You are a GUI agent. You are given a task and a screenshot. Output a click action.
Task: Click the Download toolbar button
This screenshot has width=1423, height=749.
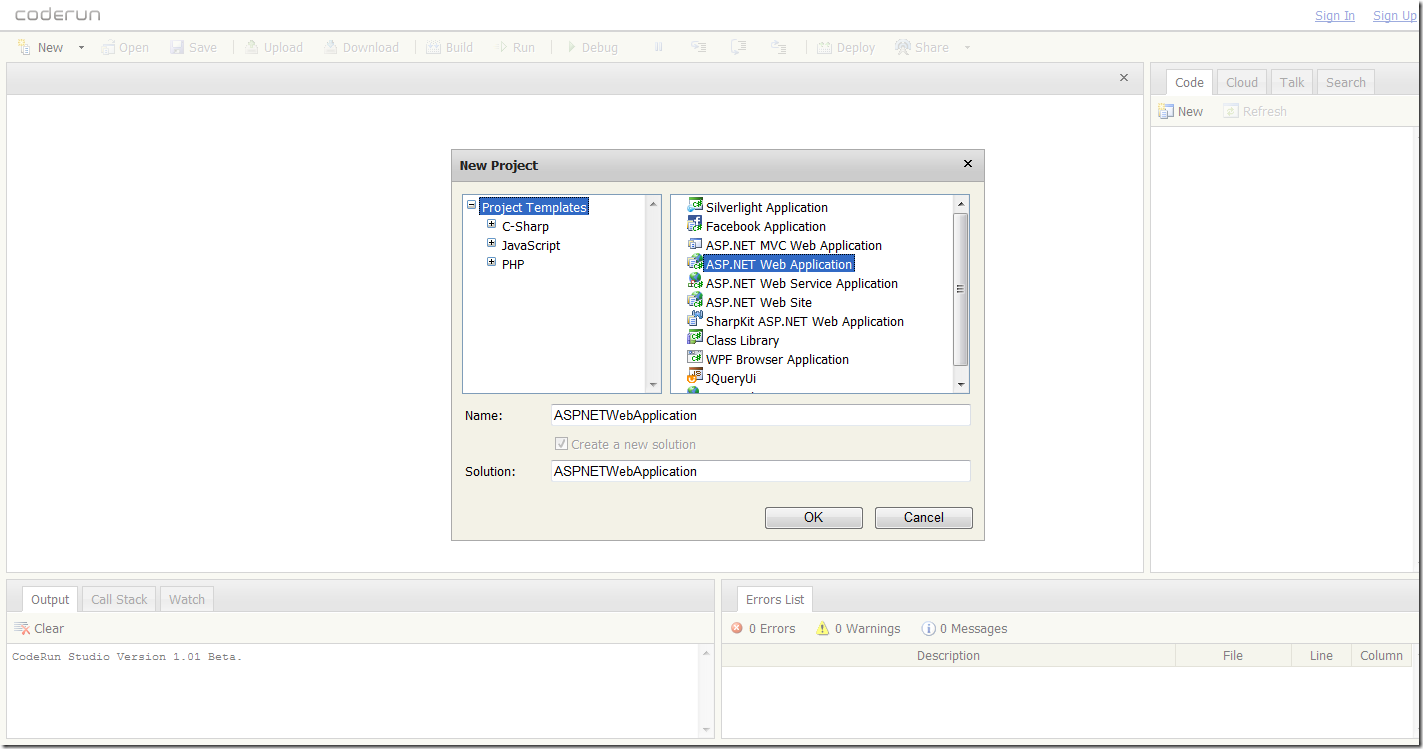click(x=361, y=47)
